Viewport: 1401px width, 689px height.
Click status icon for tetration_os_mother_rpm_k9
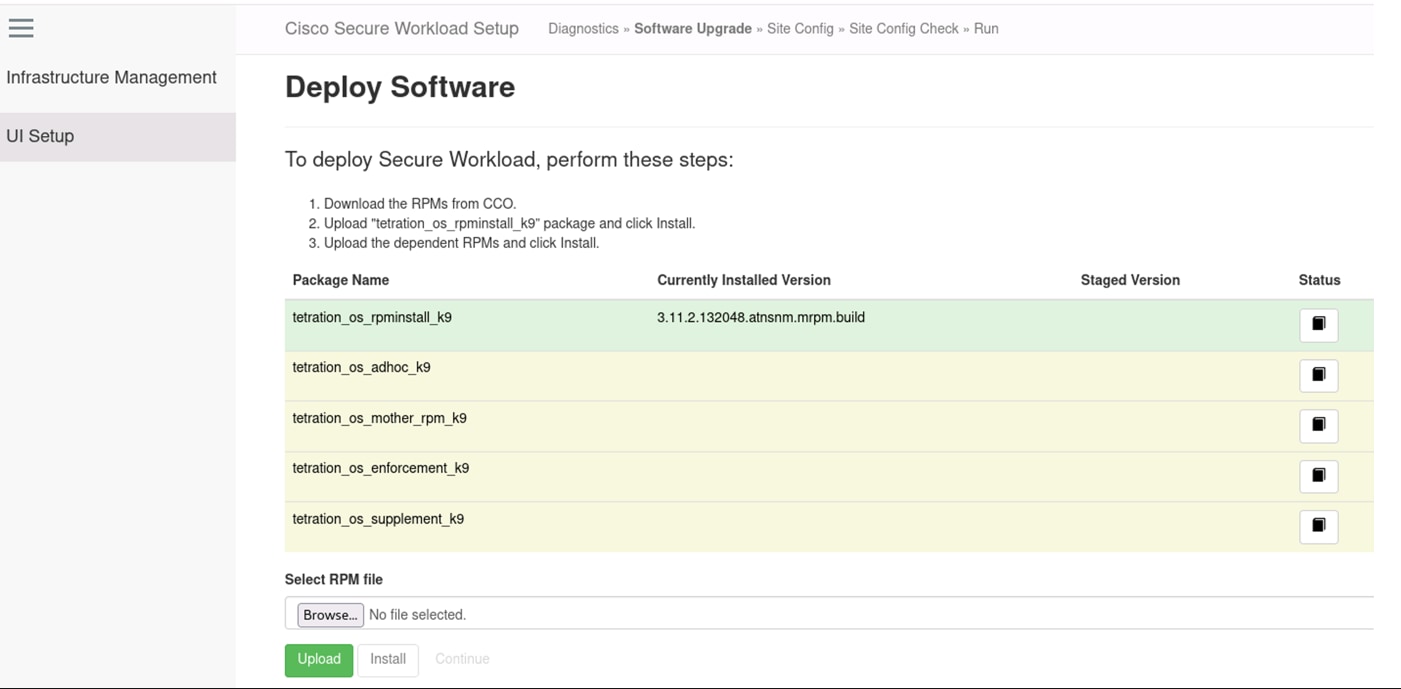1318,426
